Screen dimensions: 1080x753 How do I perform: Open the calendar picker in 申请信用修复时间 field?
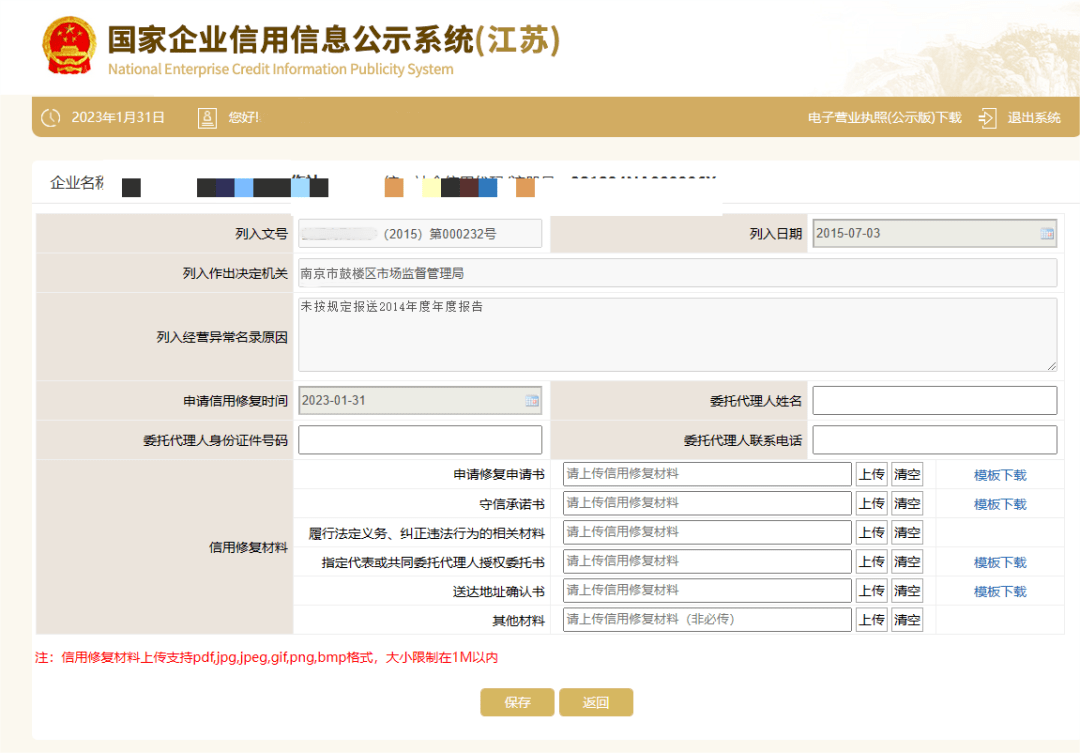click(x=531, y=400)
